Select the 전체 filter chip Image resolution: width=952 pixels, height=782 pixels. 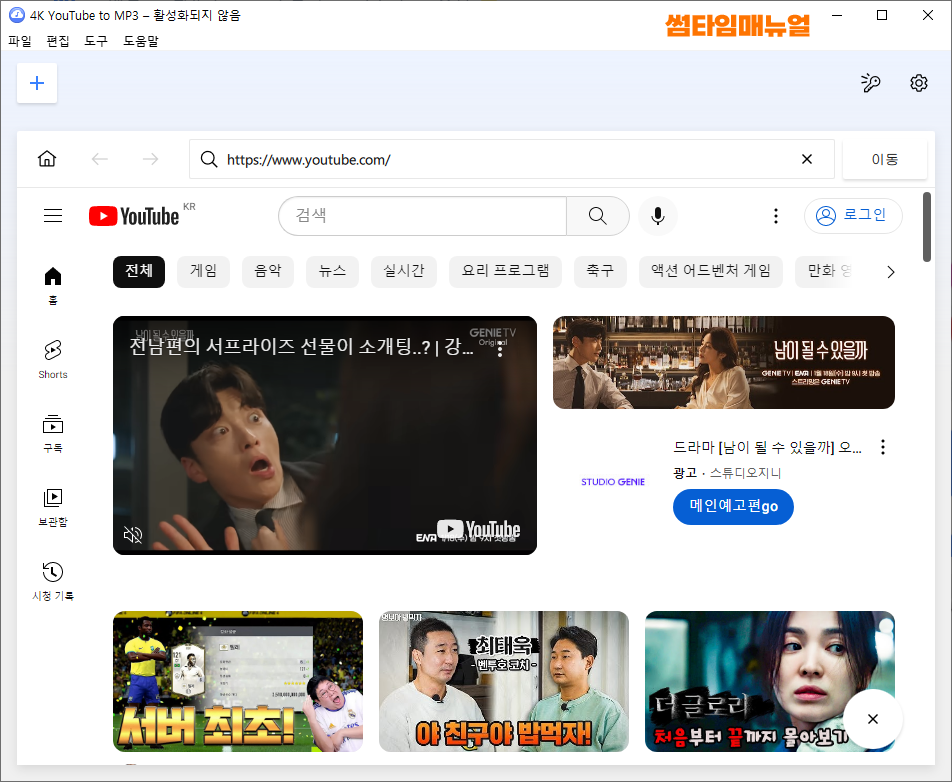click(x=139, y=271)
